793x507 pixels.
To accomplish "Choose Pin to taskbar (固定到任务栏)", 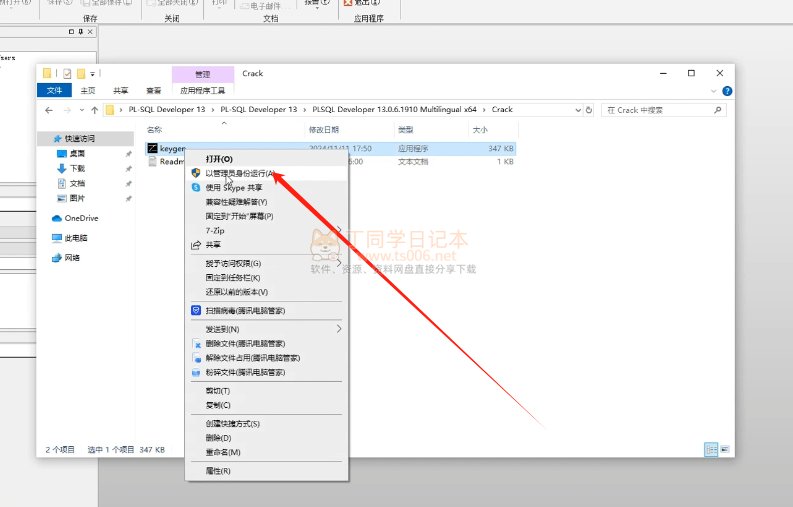I will (267, 278).
